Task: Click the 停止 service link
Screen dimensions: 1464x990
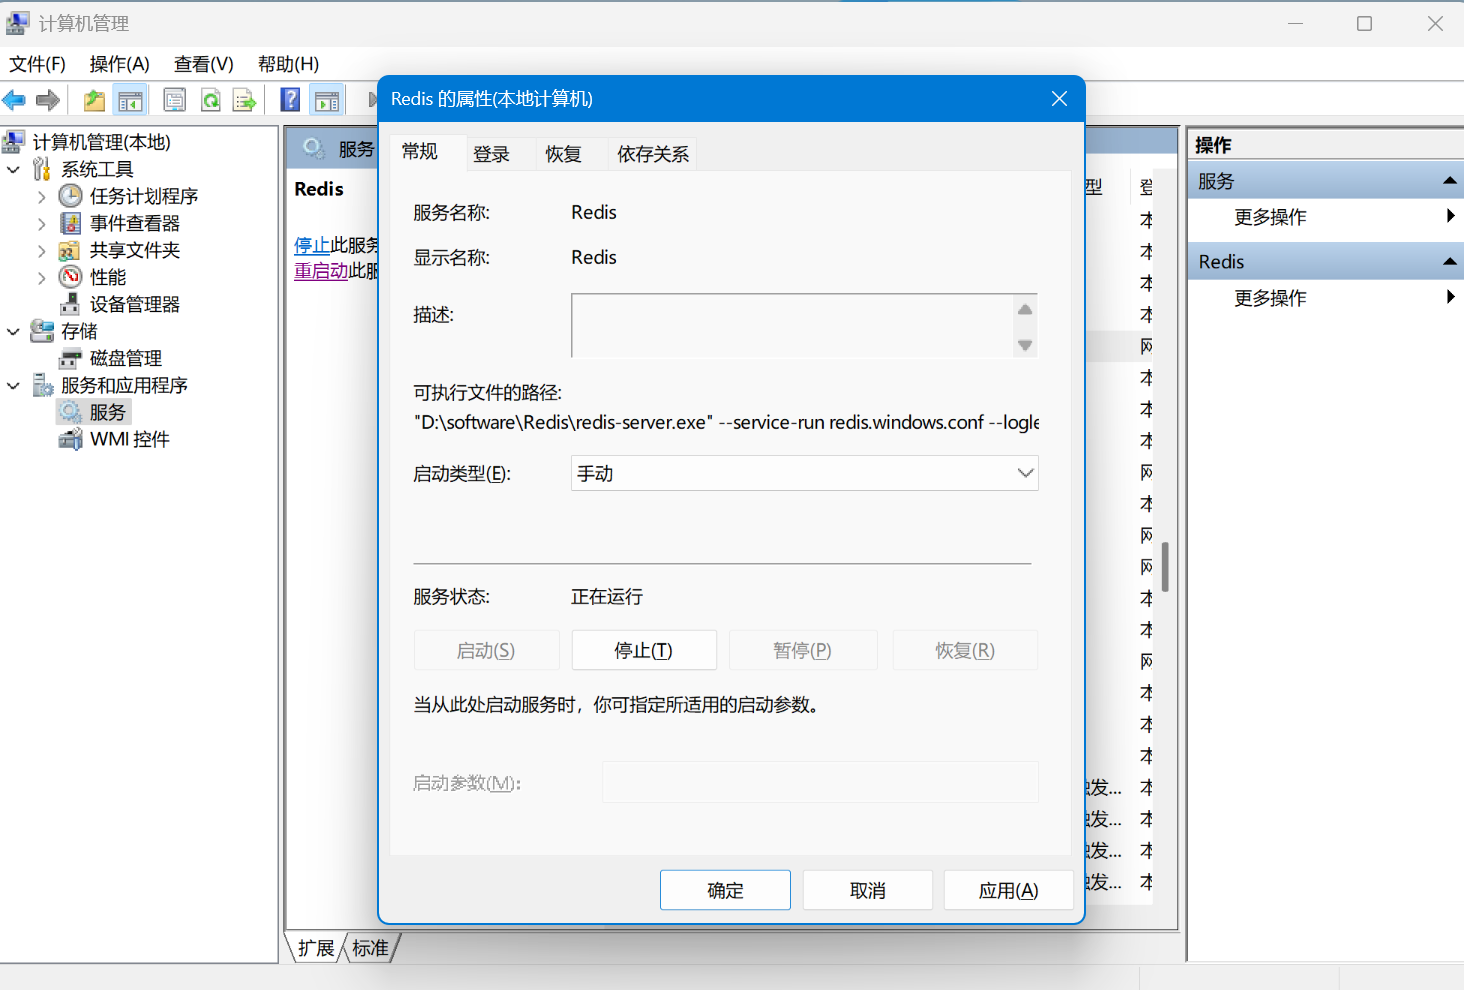Action: pyautogui.click(x=312, y=245)
